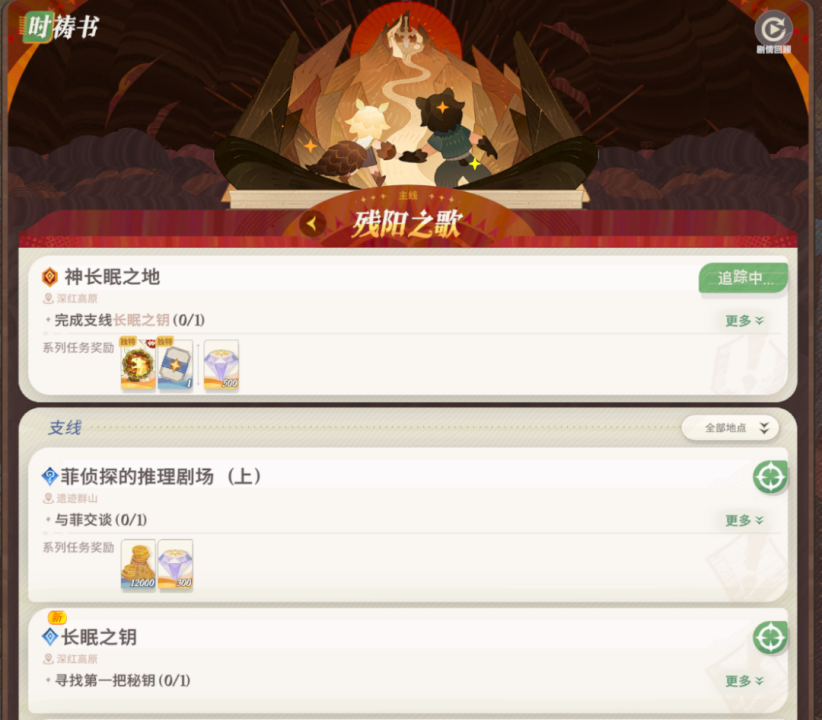Open the 长眠之钥 link in quest objective

pyautogui.click(x=141, y=320)
